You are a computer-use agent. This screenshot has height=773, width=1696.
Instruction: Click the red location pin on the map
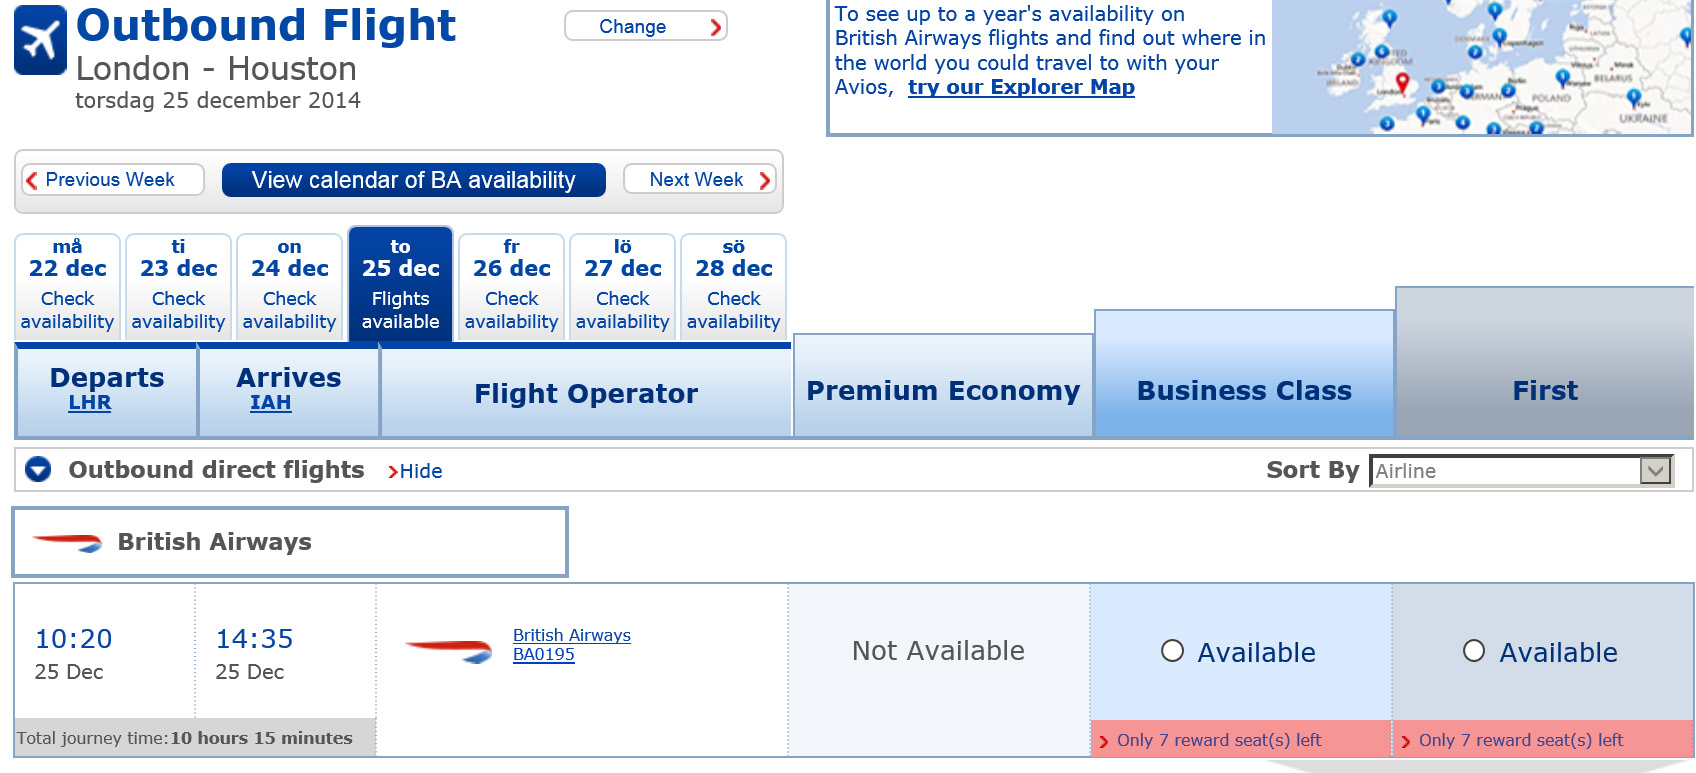click(1402, 81)
